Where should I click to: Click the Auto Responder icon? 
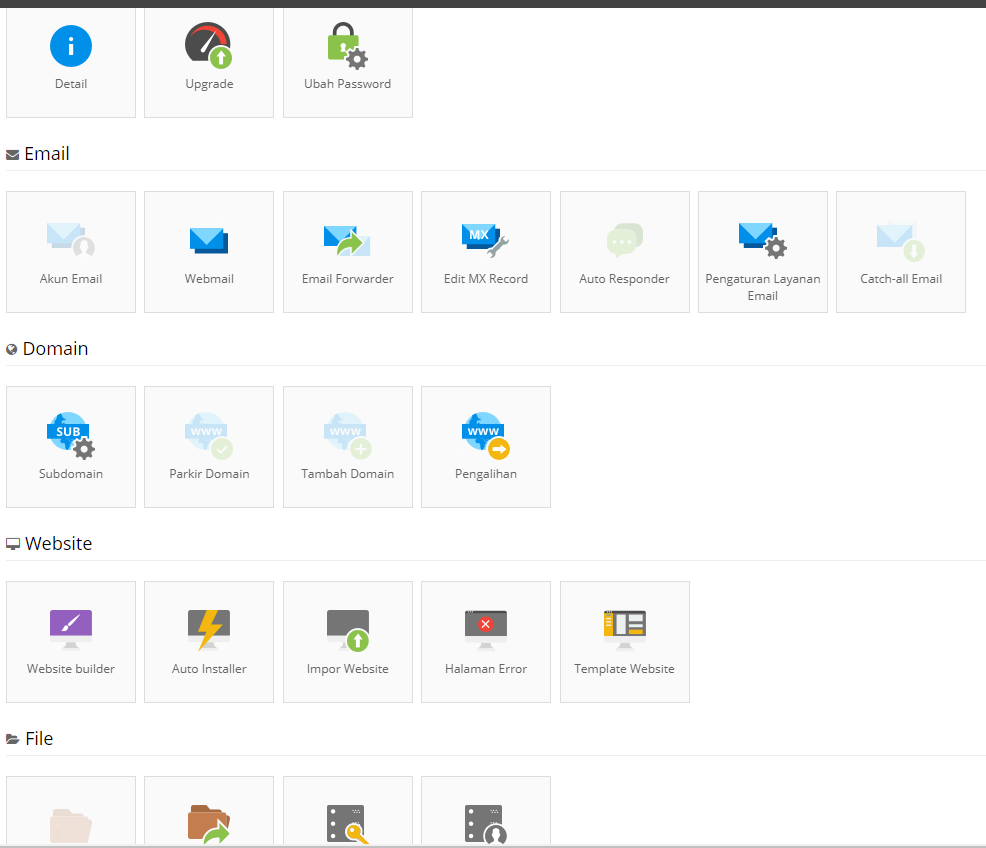[624, 251]
